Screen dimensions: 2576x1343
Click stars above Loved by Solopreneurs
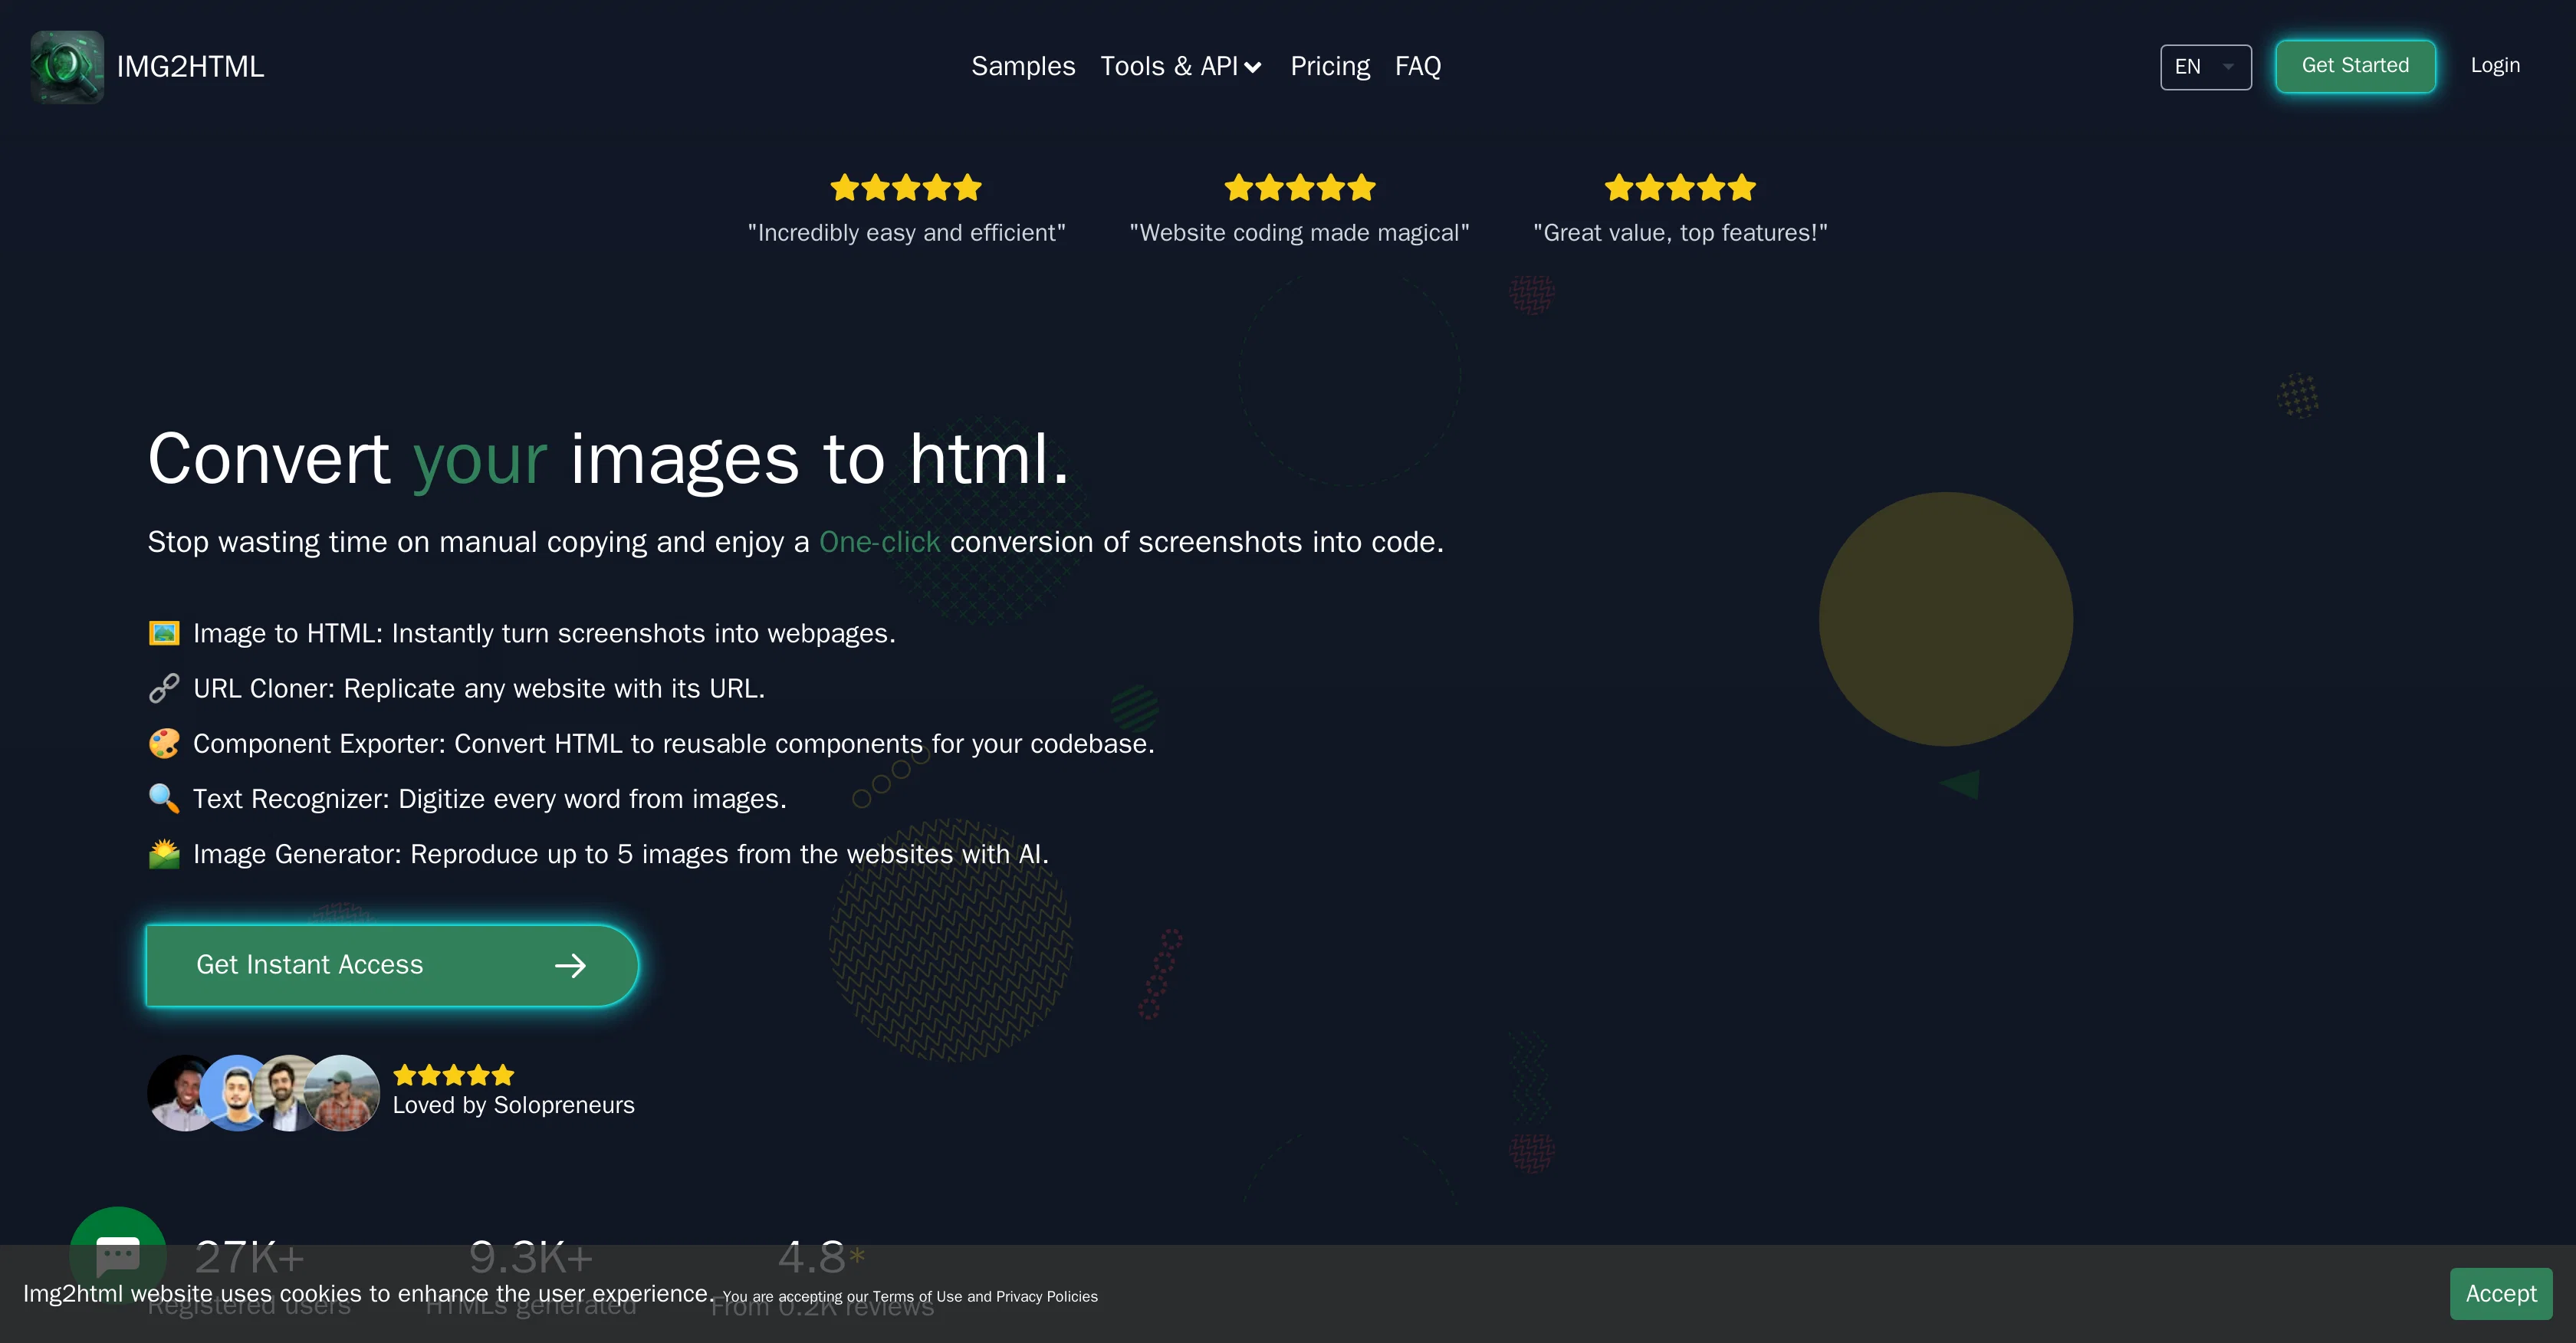click(454, 1075)
